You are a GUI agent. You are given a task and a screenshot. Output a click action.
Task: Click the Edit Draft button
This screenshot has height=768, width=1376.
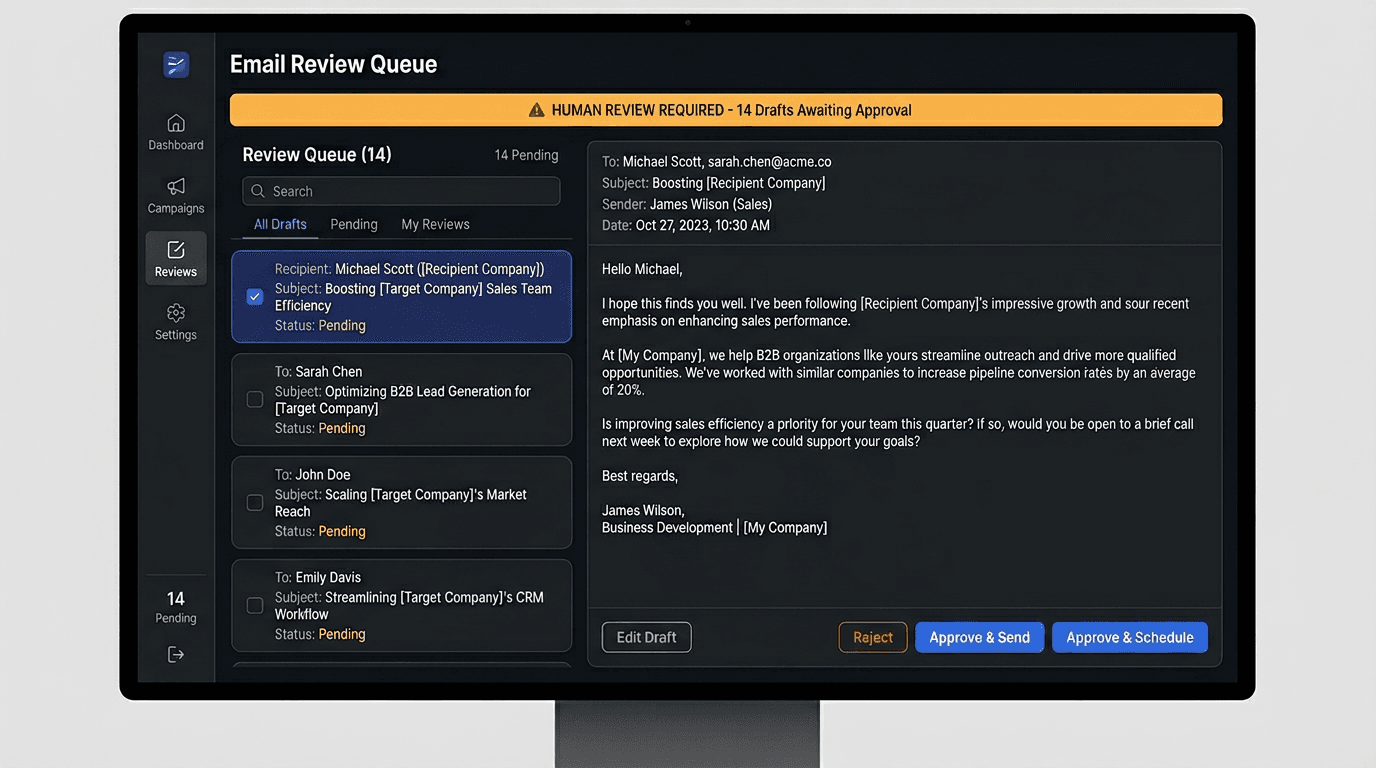click(x=646, y=637)
